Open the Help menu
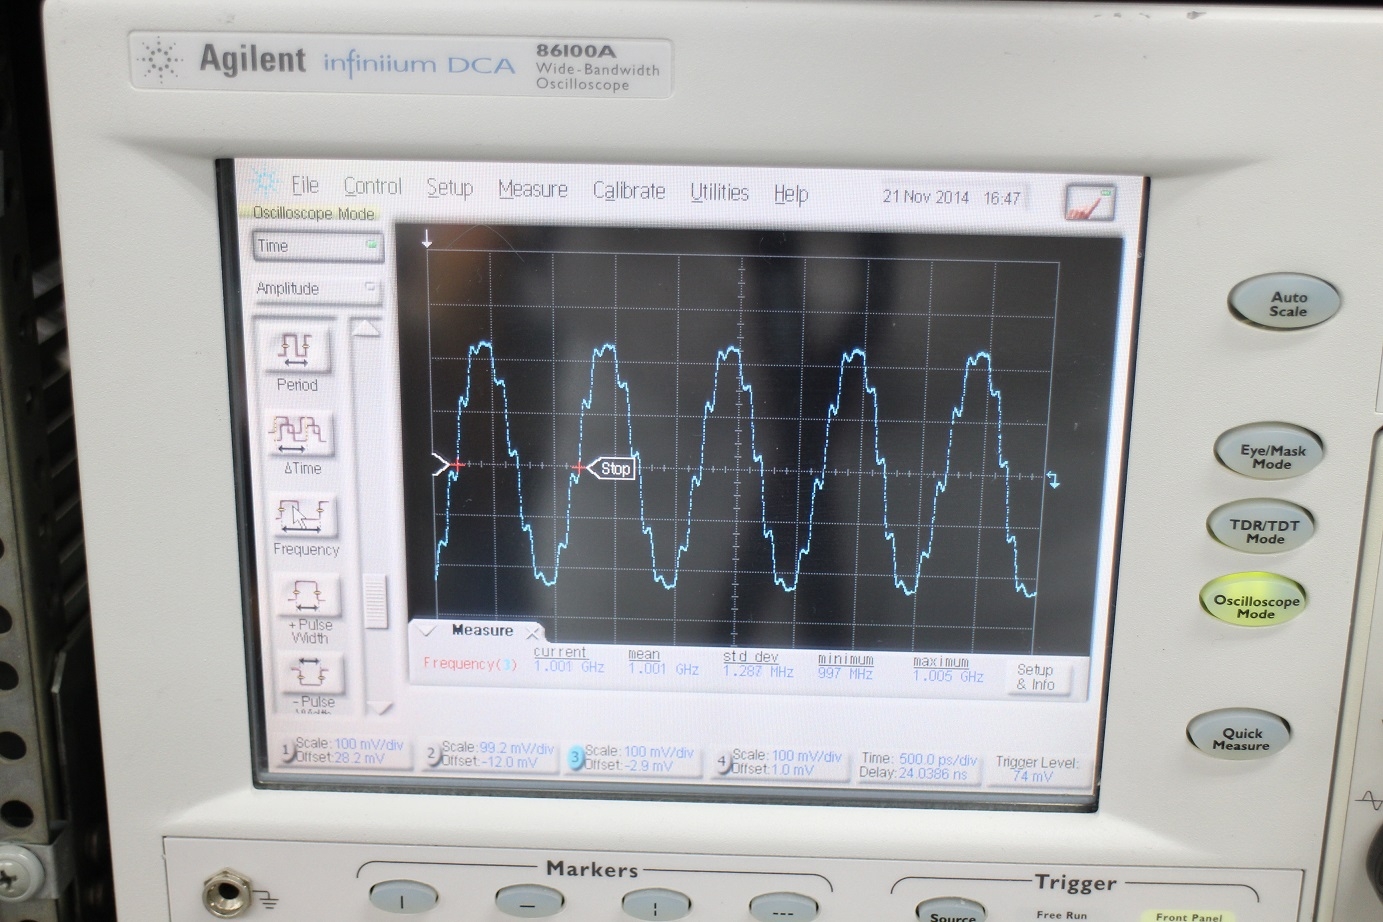 coord(790,194)
